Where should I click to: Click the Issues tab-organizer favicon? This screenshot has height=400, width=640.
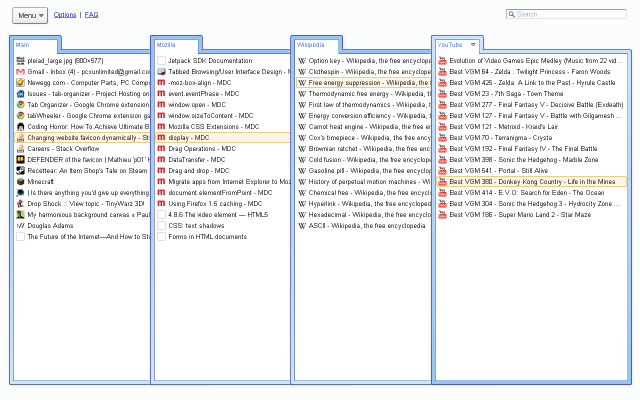tap(20, 94)
